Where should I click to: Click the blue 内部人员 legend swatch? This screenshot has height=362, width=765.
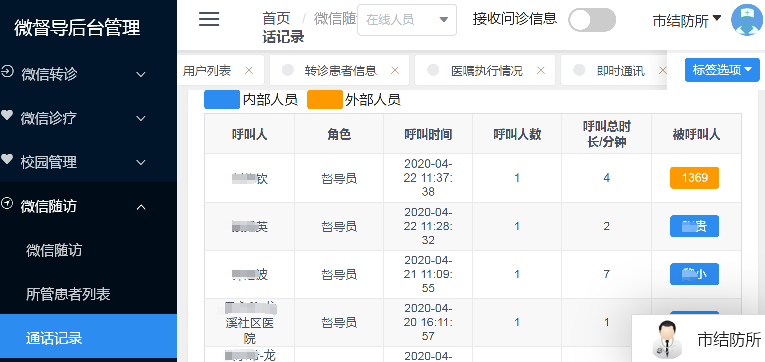[221, 100]
